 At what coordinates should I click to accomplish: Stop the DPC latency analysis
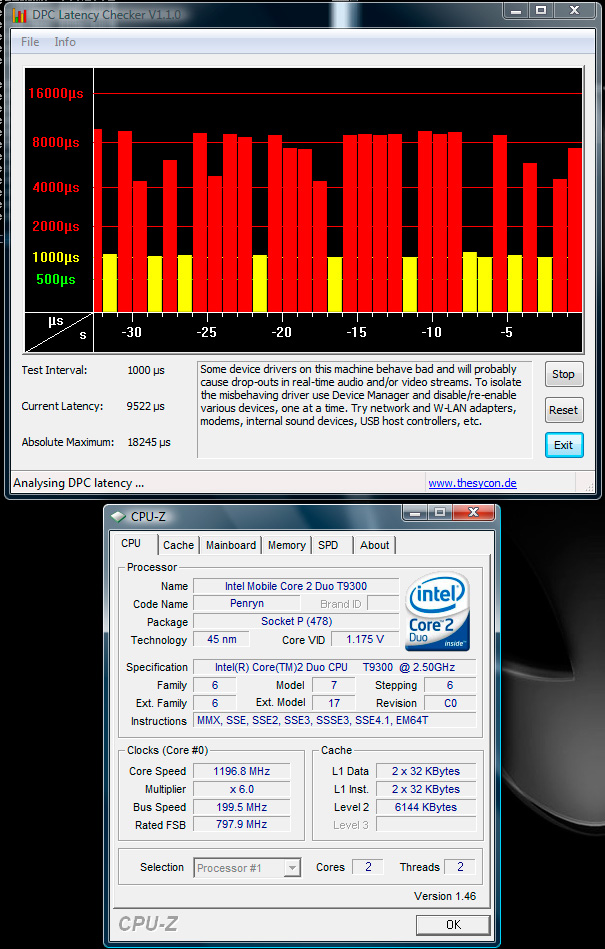pos(563,374)
